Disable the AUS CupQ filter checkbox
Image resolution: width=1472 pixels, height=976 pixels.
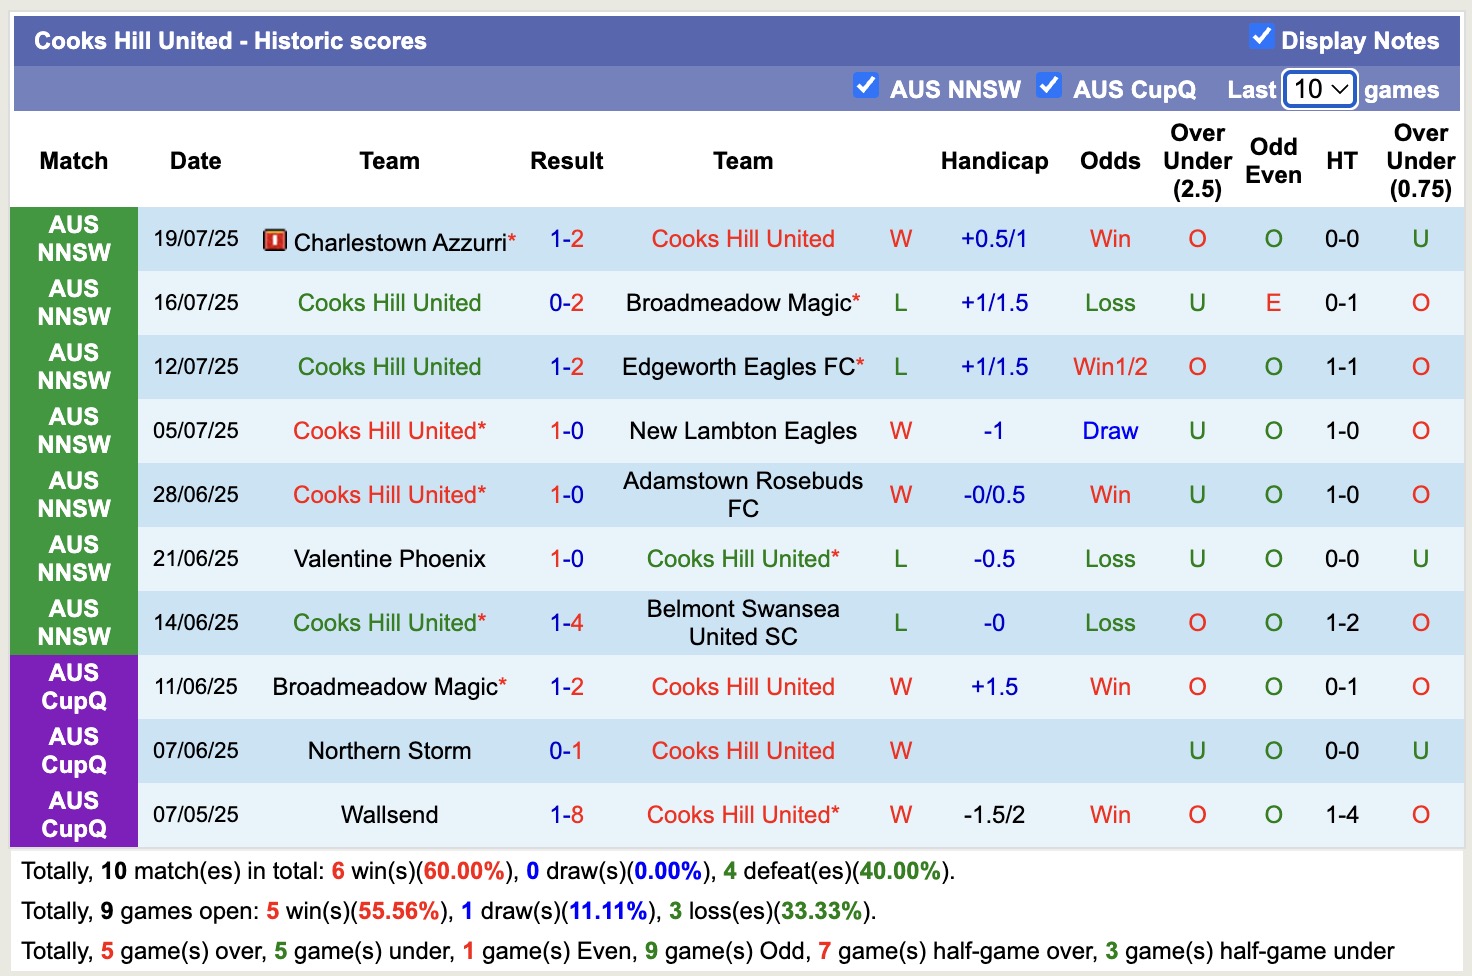[x=1049, y=86]
